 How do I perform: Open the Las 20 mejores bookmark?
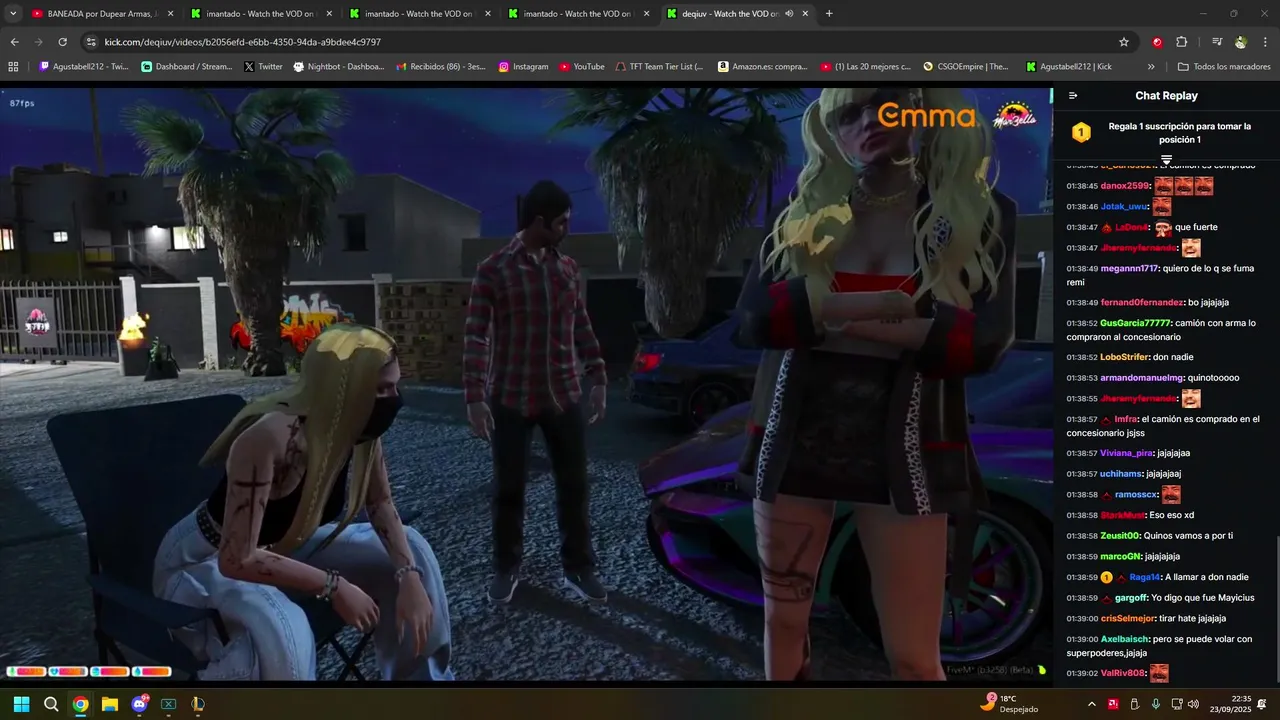[x=866, y=67]
